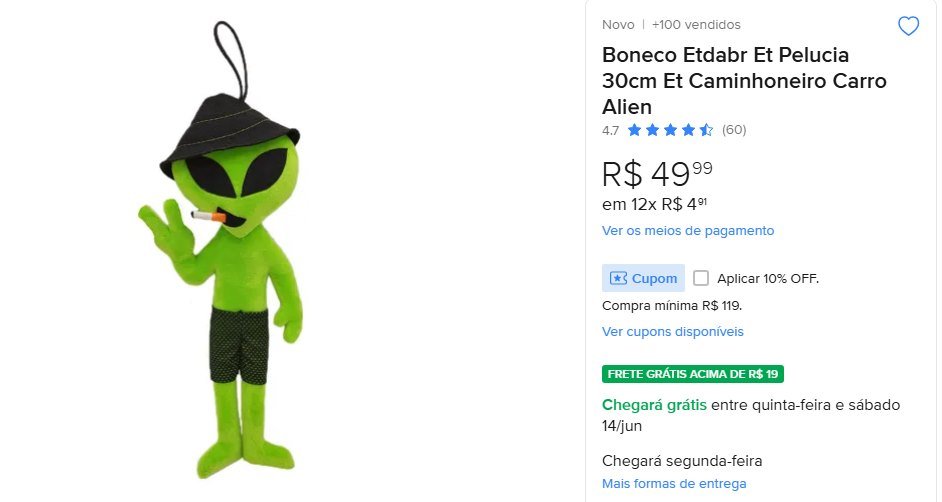Add product to favorites with heart icon
Viewport: 942px width, 502px height.
(908, 26)
